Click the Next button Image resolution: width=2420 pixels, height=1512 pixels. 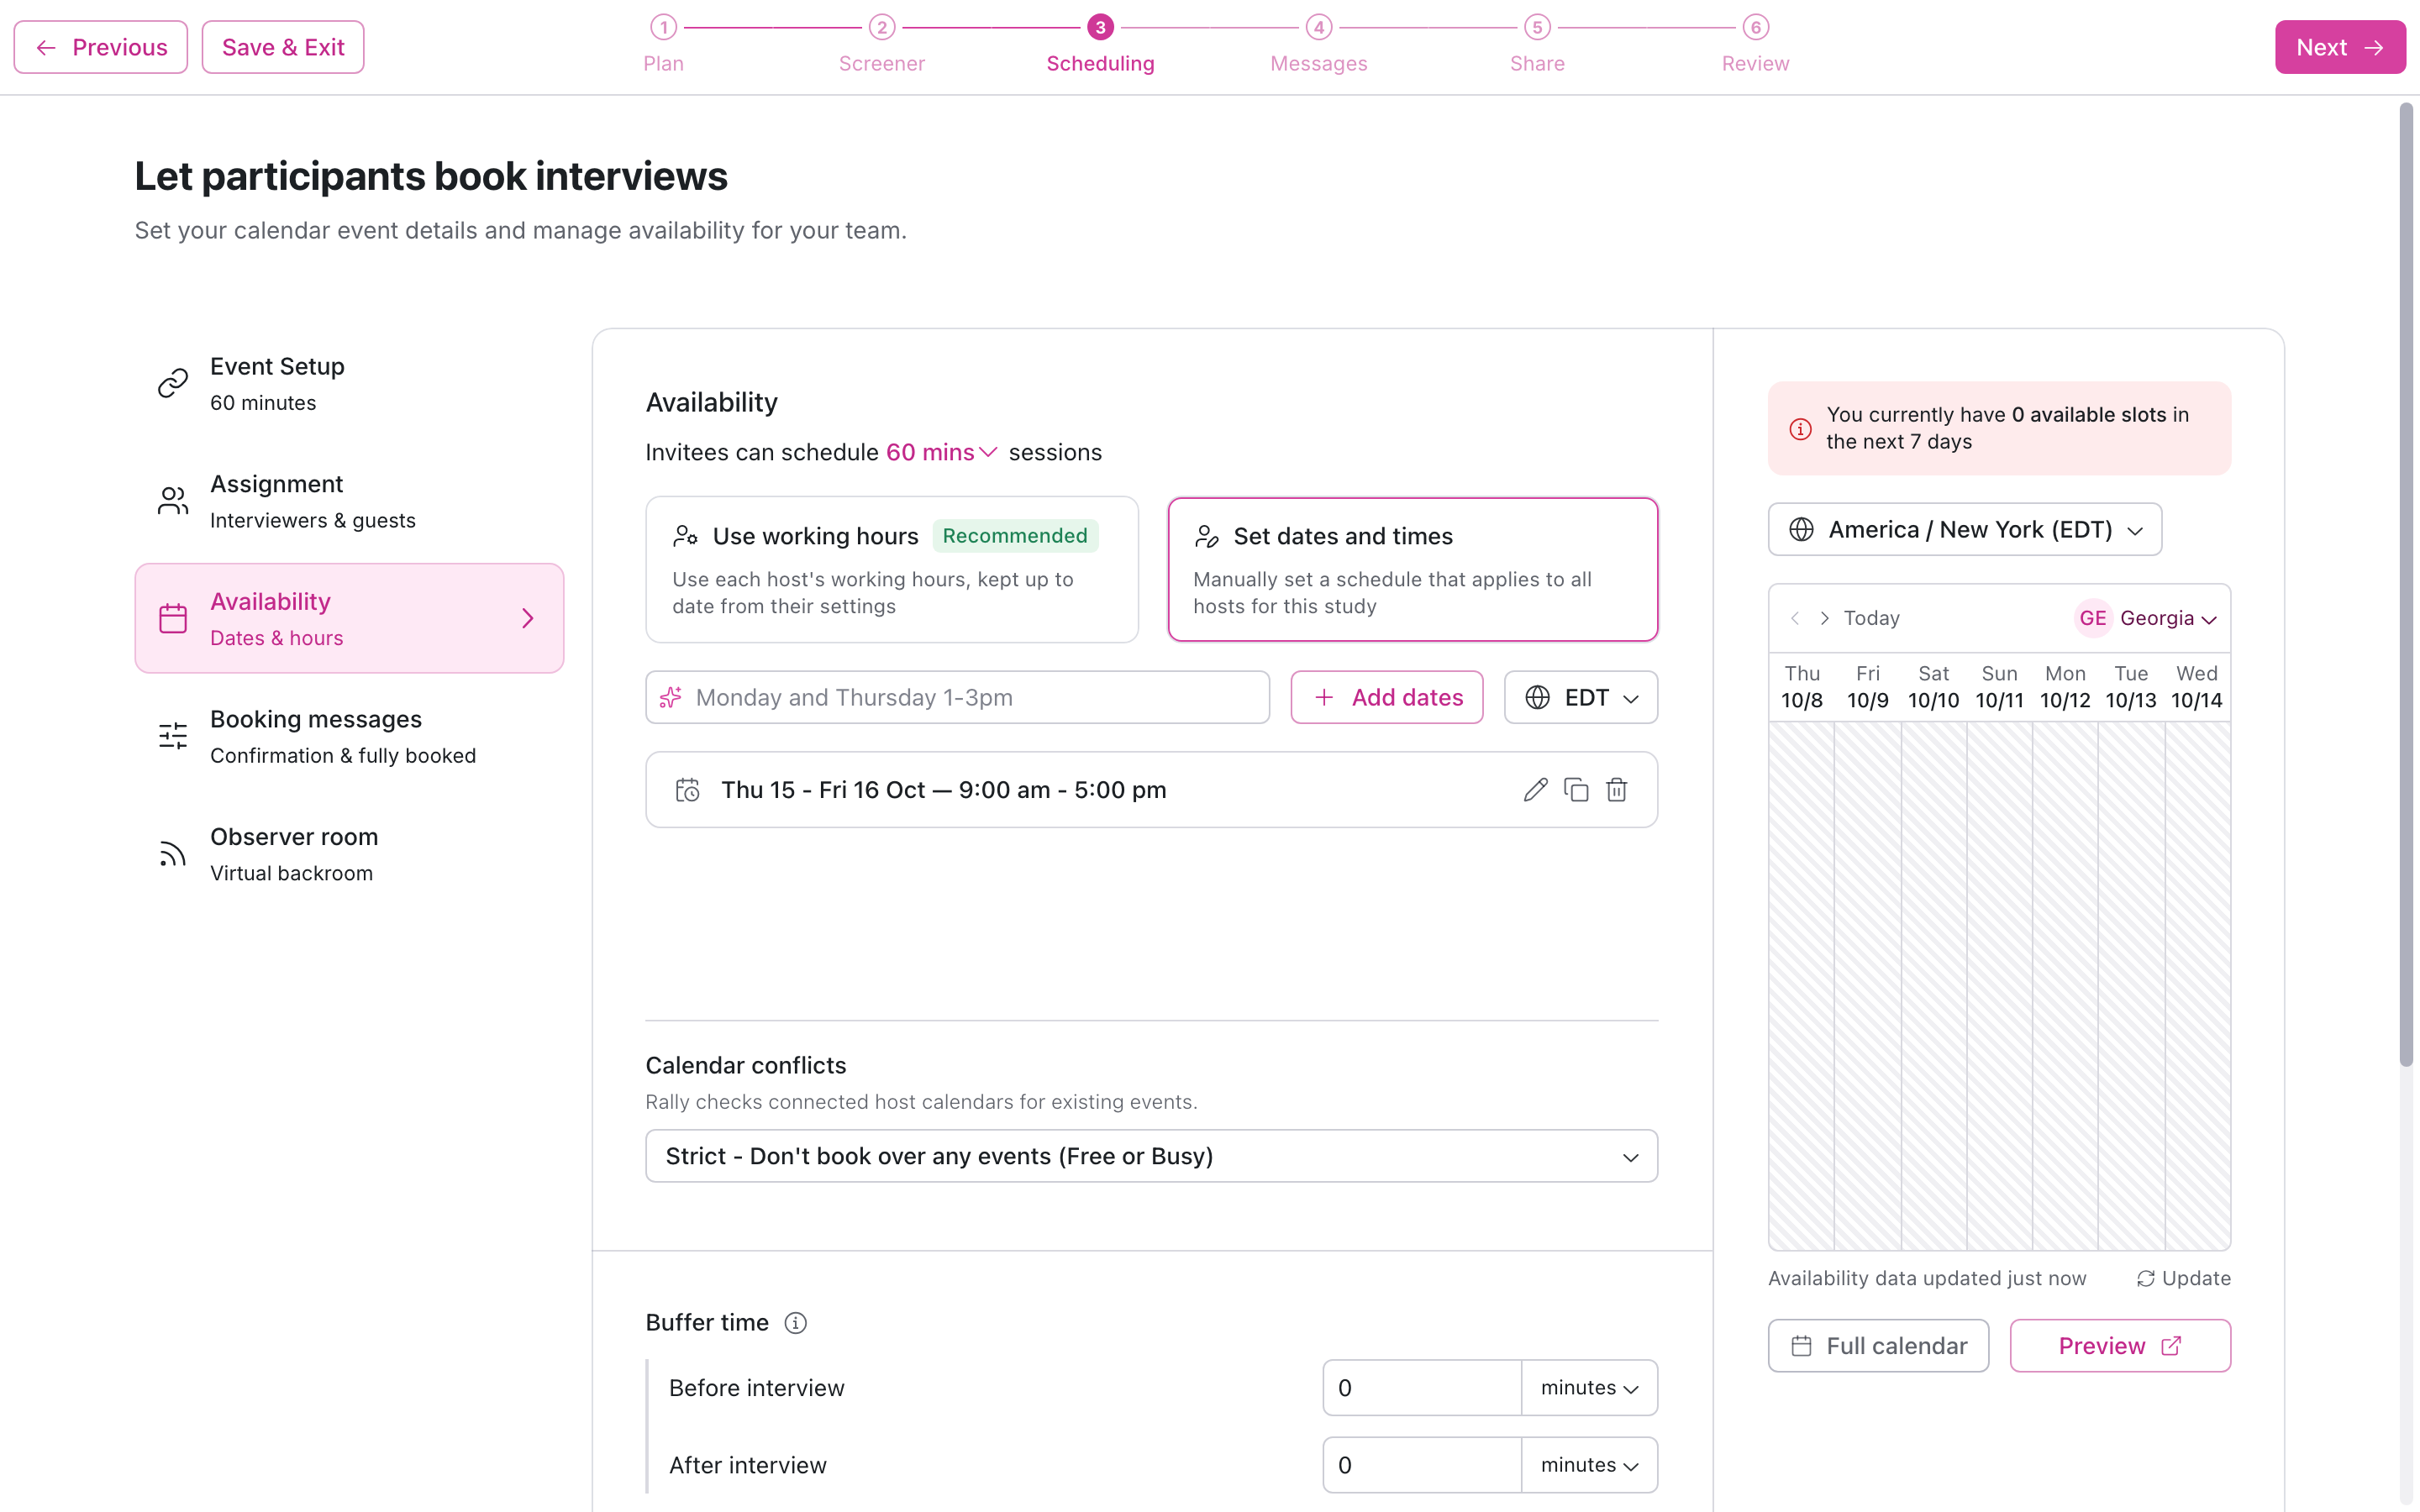coord(2340,47)
